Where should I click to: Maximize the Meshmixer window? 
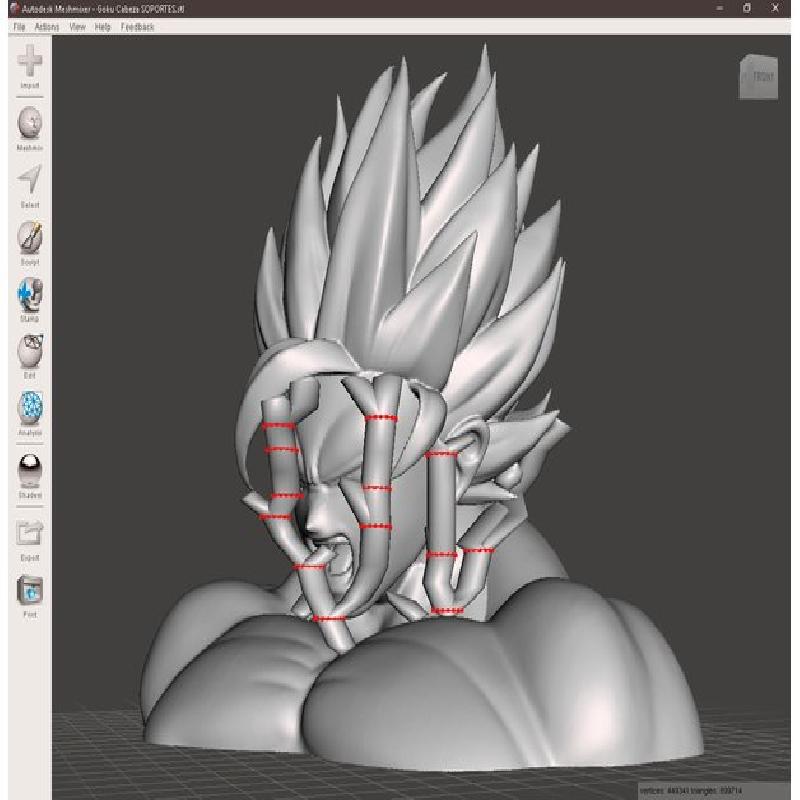(x=747, y=8)
